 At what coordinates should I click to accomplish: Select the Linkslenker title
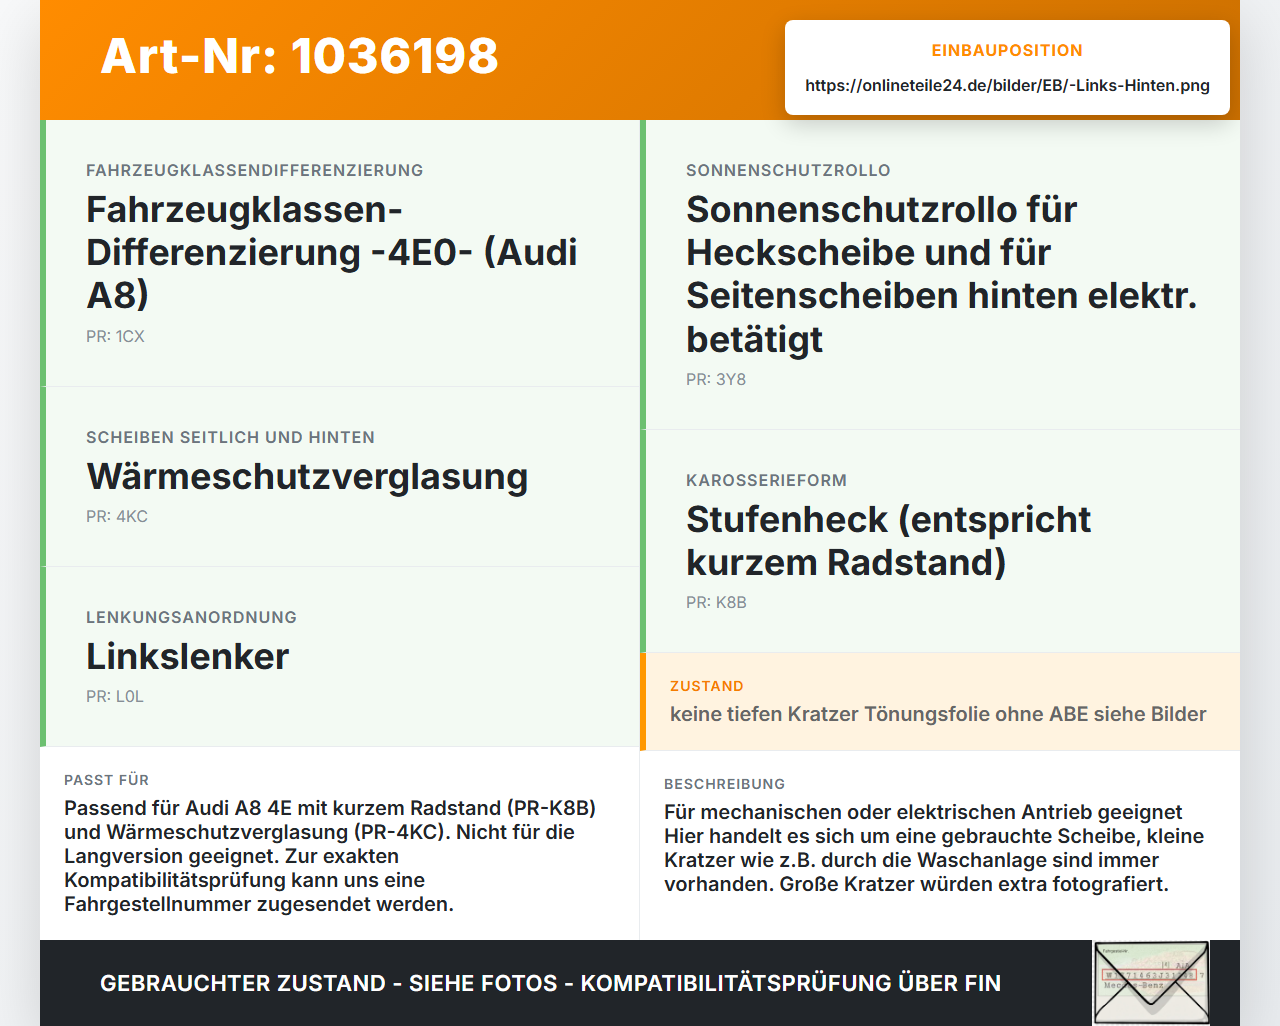pyautogui.click(x=187, y=656)
